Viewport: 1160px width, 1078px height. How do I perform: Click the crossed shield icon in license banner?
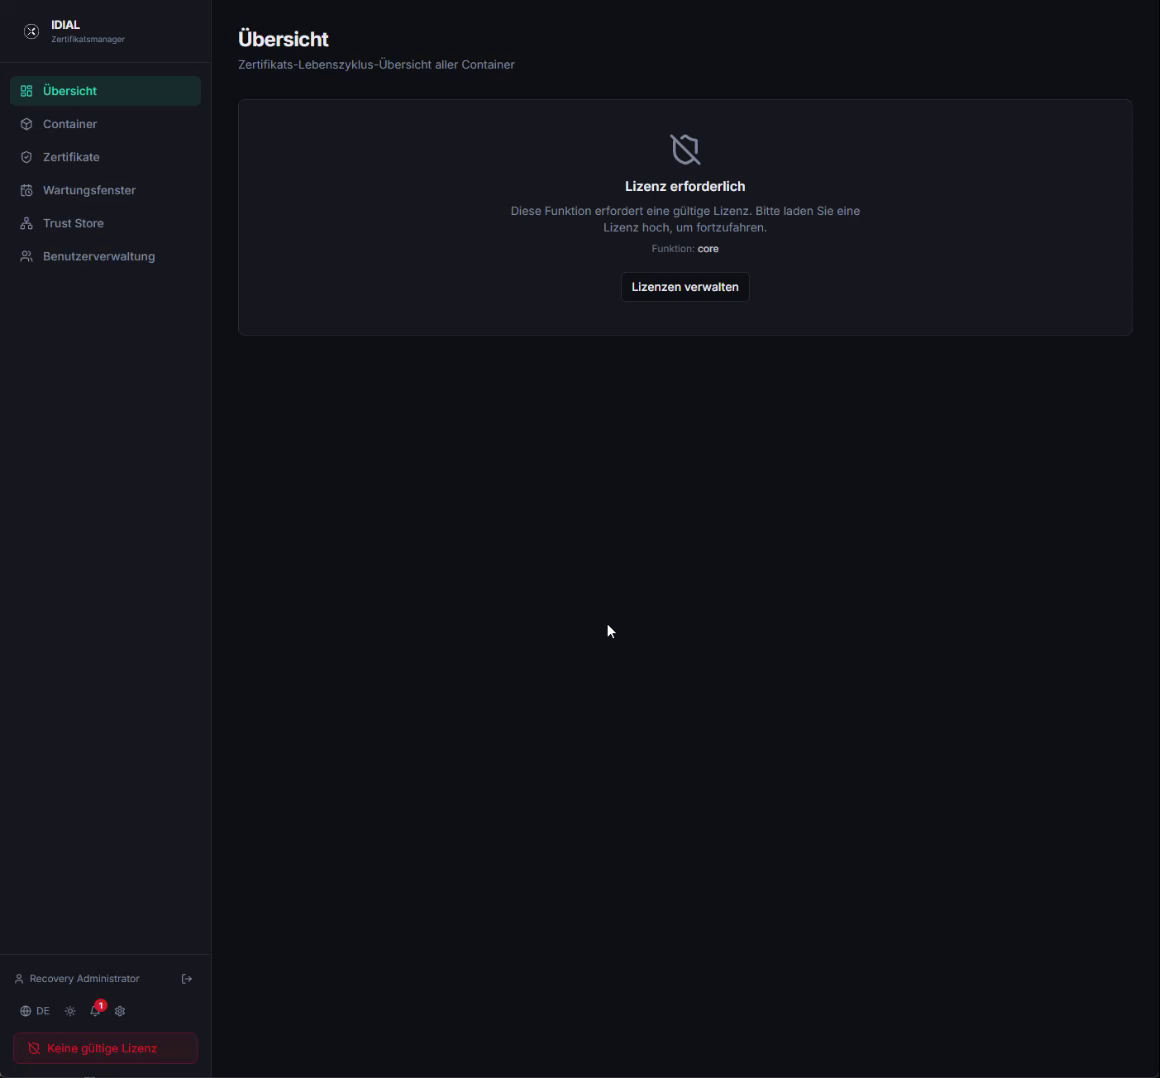coord(34,1048)
